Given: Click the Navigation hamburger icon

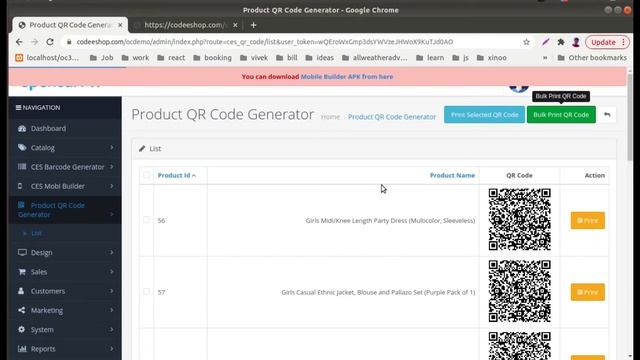Looking at the screenshot, I should click(18, 107).
